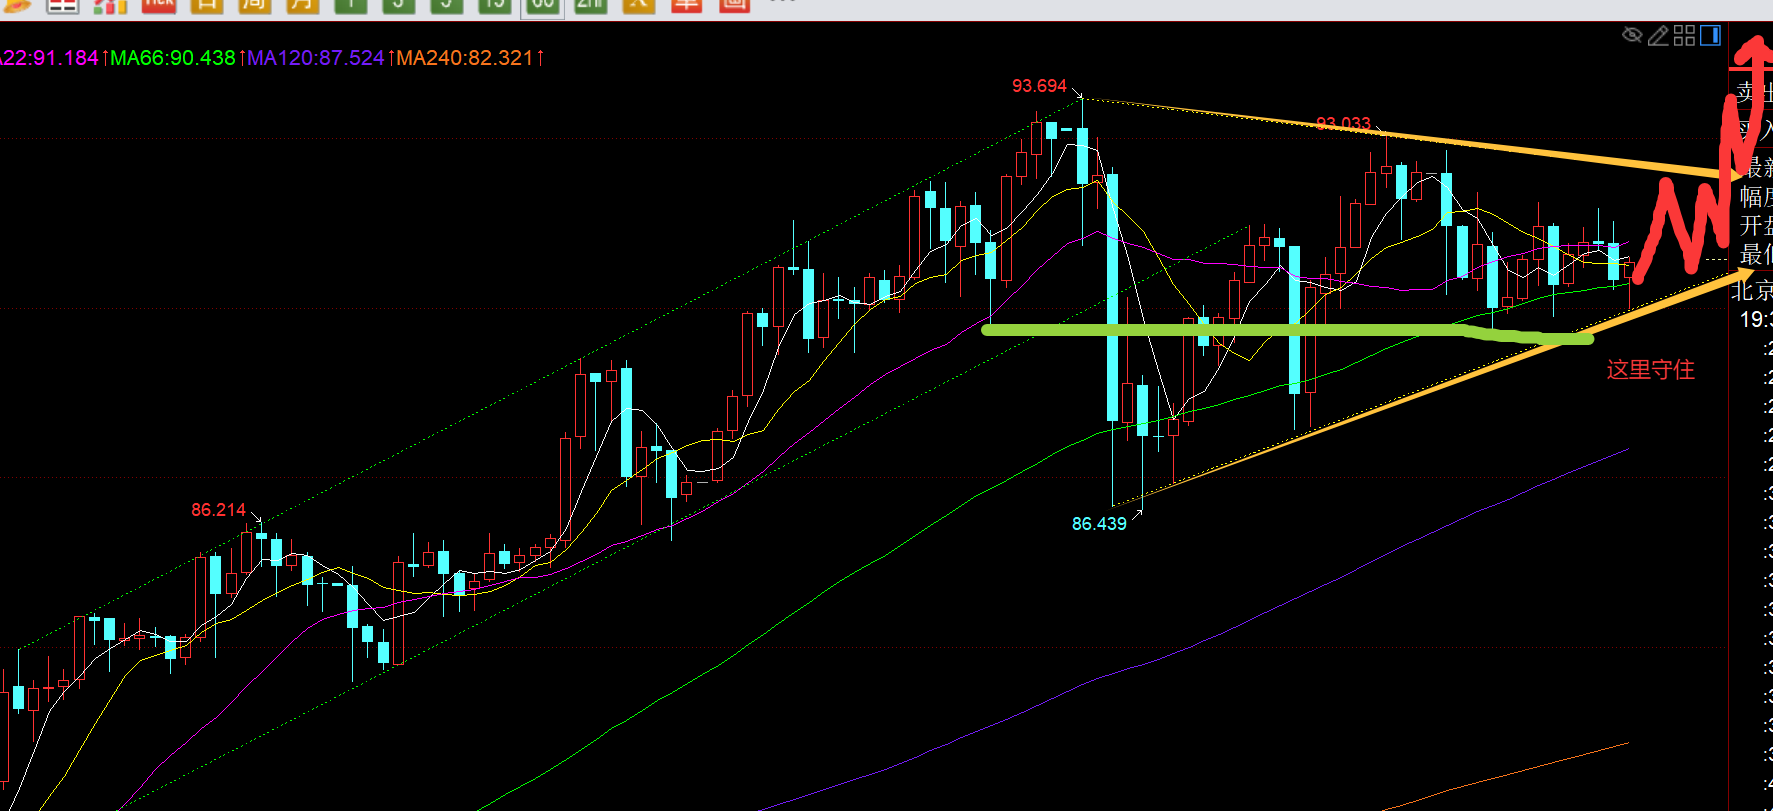Viewport: 1773px width, 811px height.
Task: Select the daily (日) K-line tab
Action: click(206, 4)
